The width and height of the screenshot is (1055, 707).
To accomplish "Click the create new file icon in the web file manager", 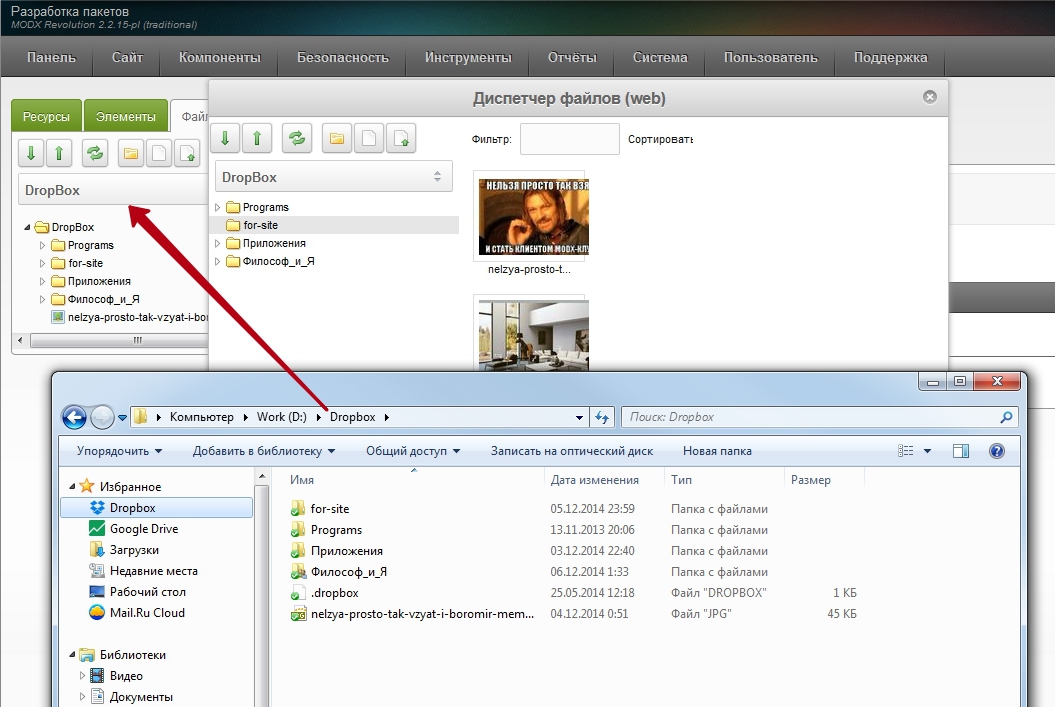I will tap(368, 138).
